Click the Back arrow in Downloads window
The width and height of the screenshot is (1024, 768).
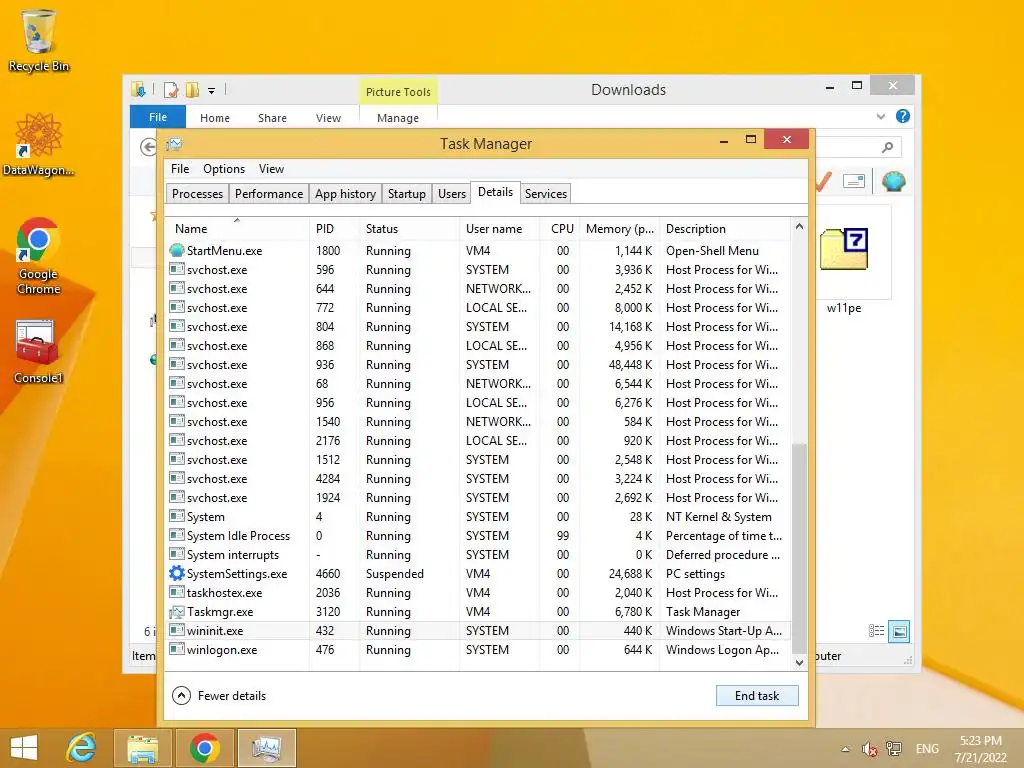[148, 147]
